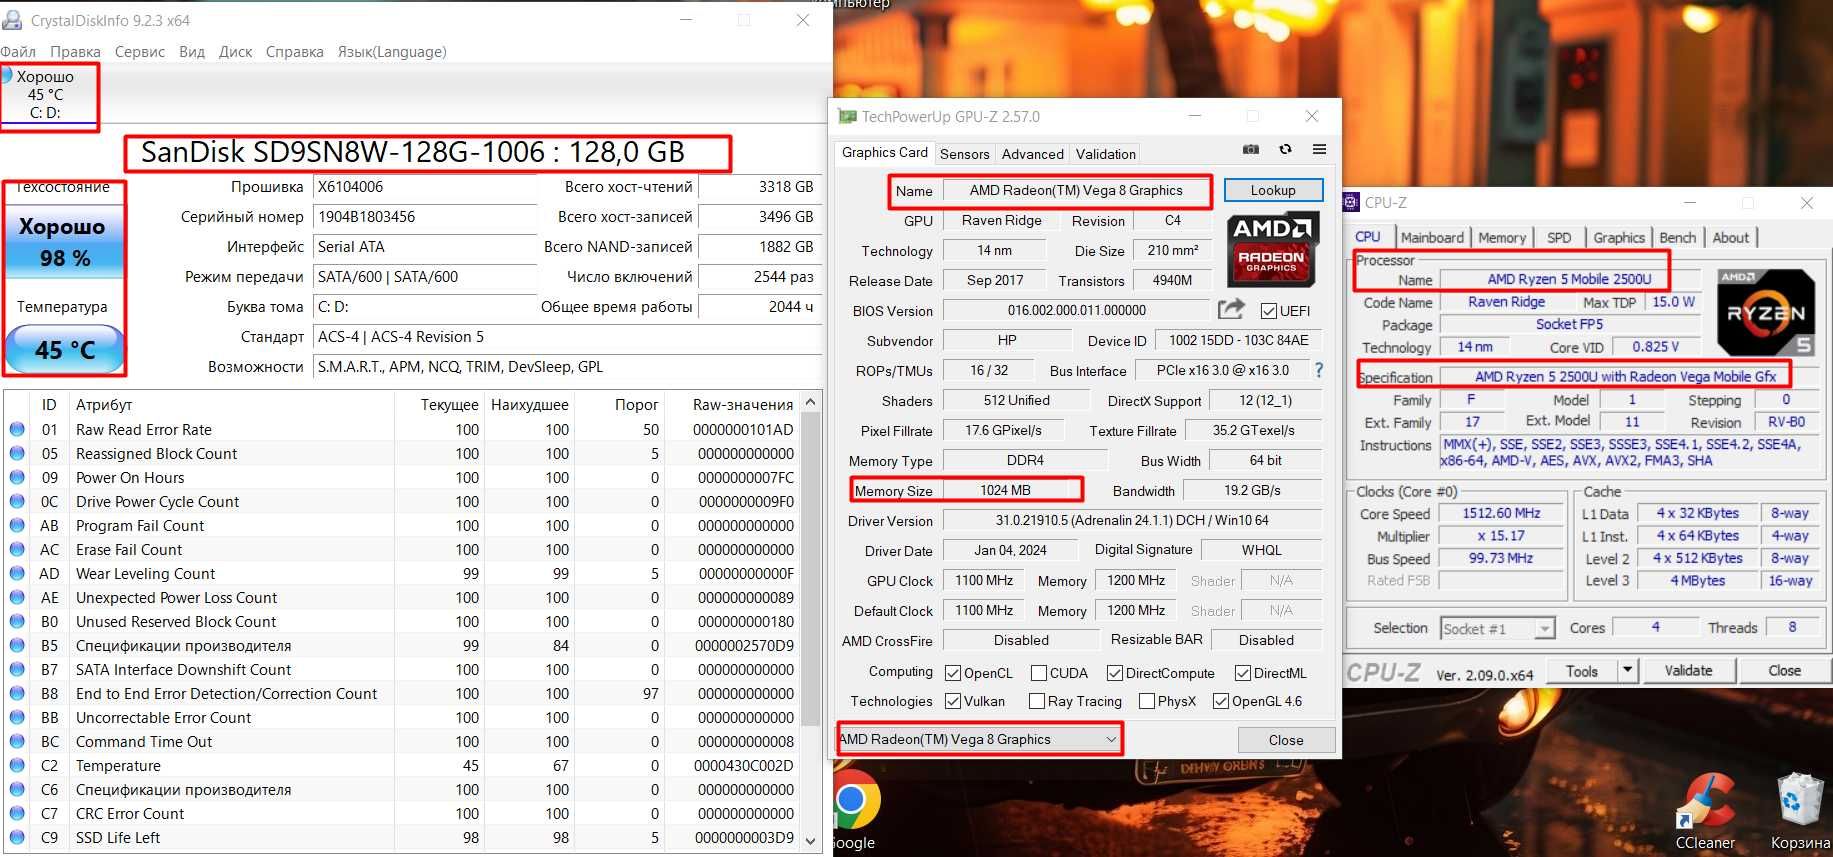Switch to Sensors tab in GPU-Z
This screenshot has width=1833, height=857.
click(x=965, y=154)
